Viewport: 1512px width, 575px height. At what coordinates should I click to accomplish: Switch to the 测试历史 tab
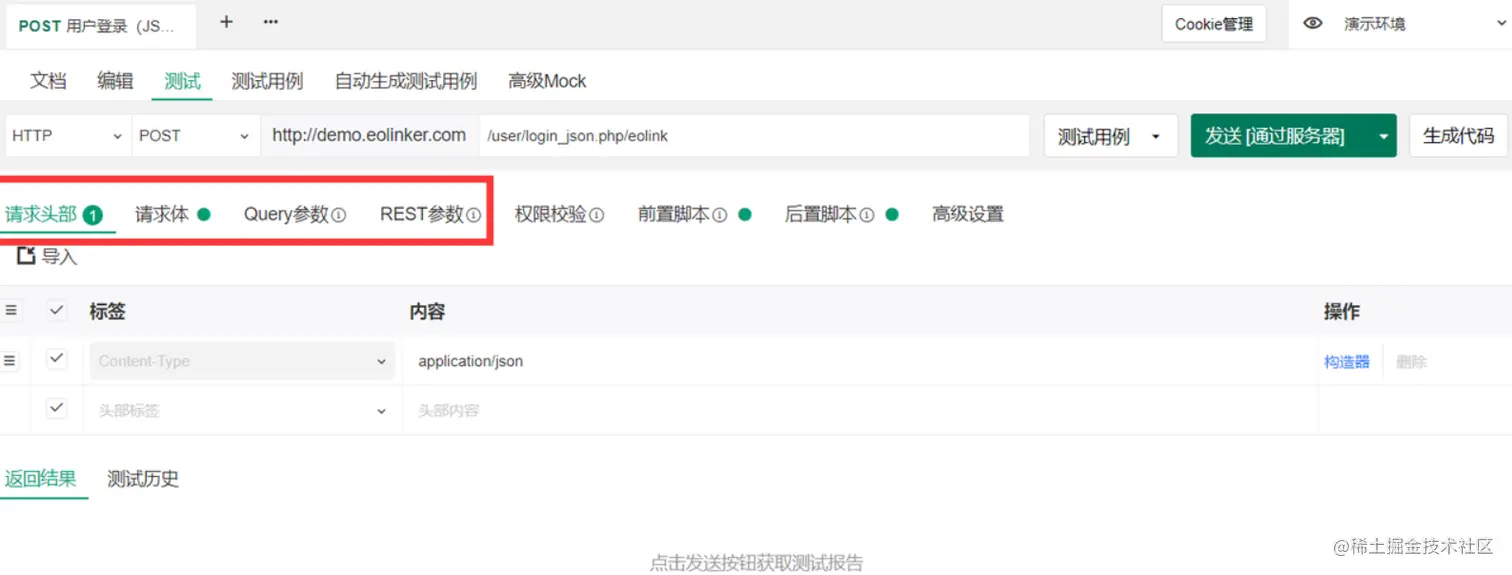coord(143,478)
